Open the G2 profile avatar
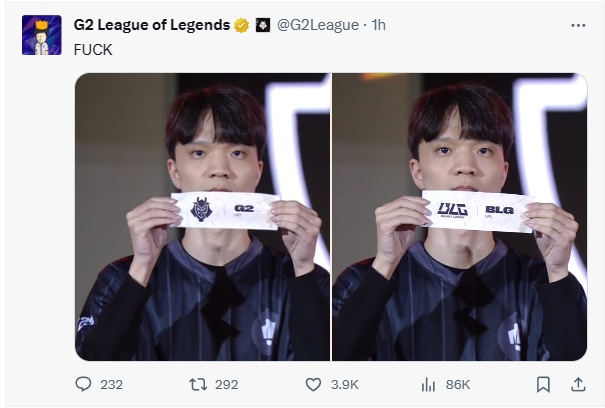Viewport: 605px width, 408px height. pyautogui.click(x=41, y=35)
